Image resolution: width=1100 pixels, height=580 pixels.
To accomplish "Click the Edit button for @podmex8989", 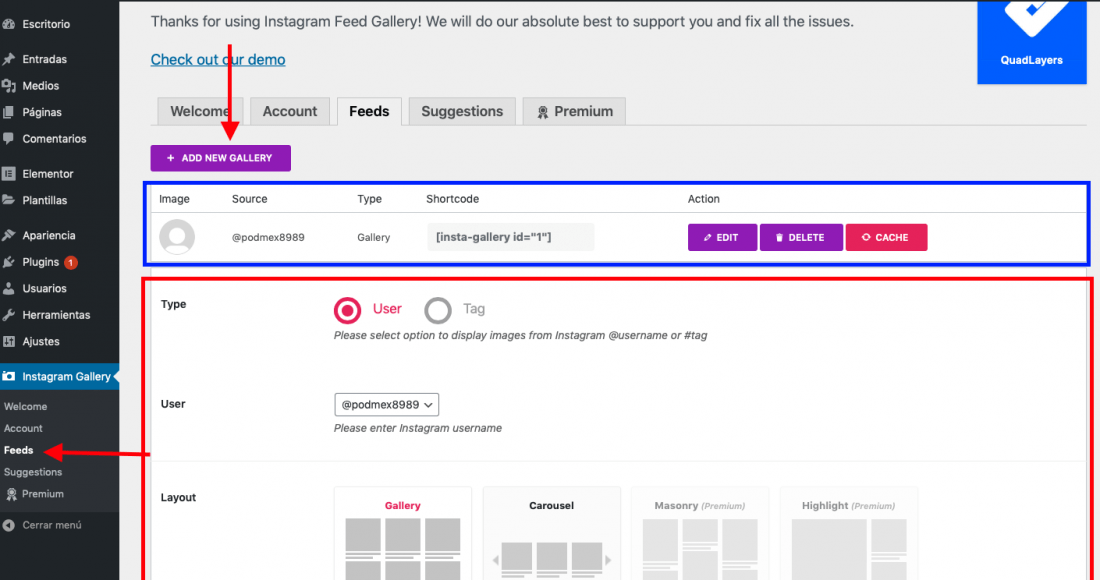I will click(x=722, y=238).
